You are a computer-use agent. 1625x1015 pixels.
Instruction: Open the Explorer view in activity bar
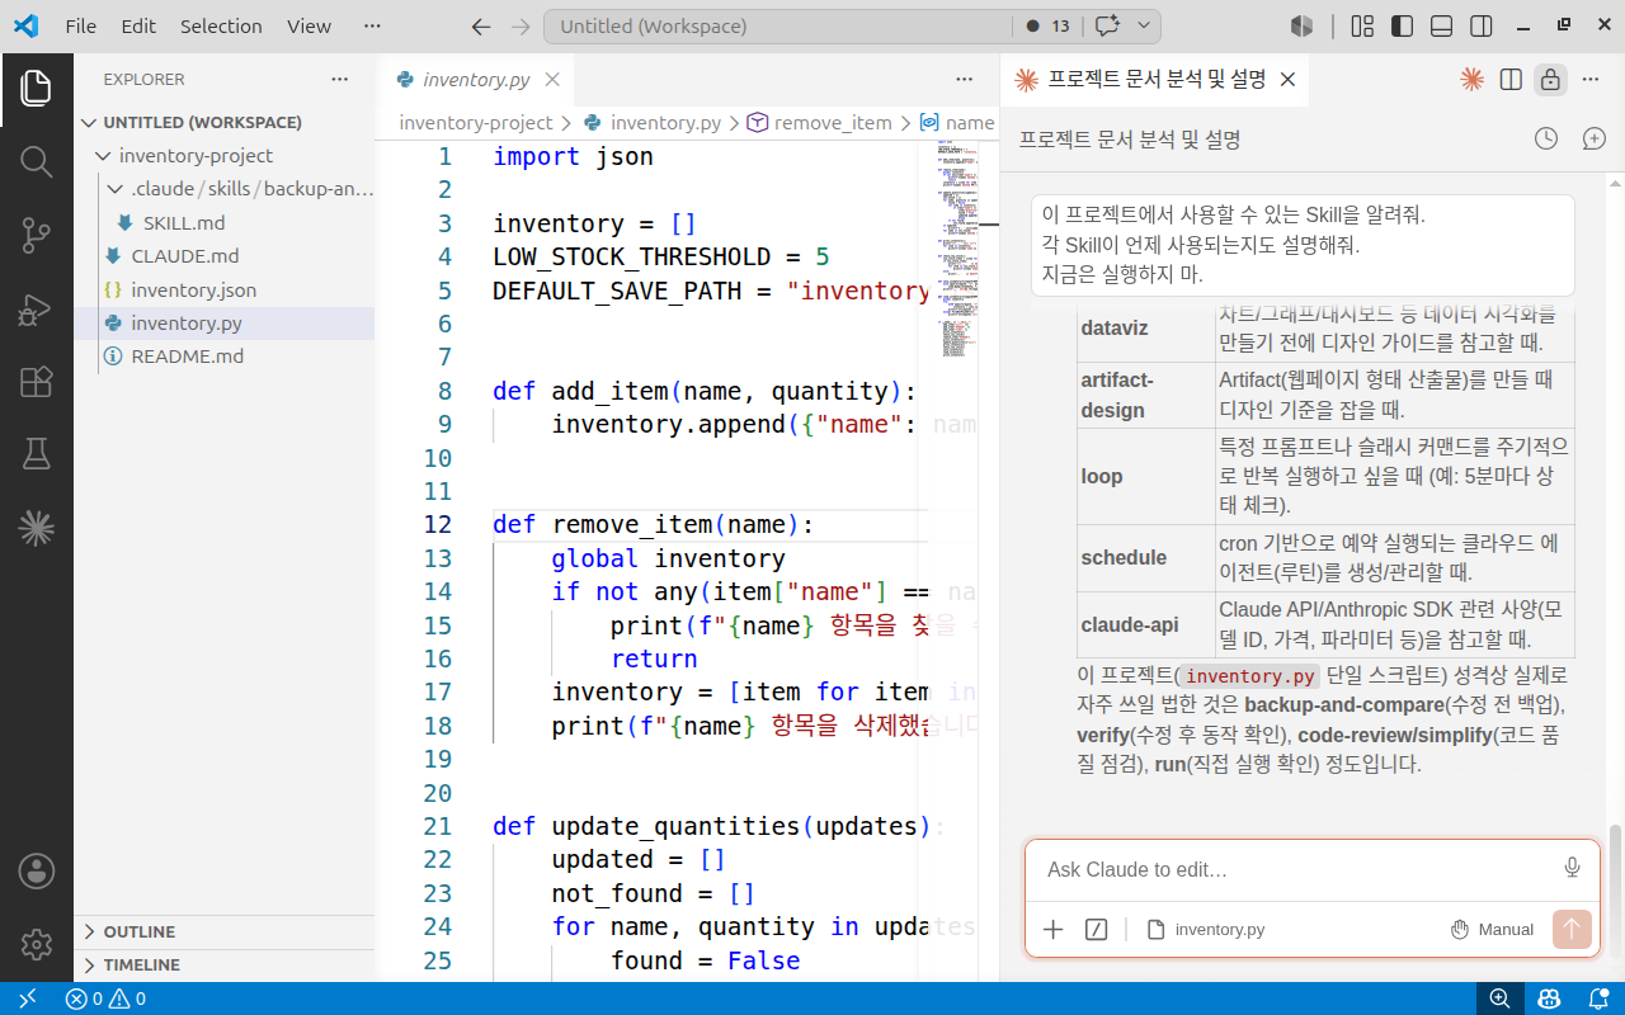click(x=36, y=89)
